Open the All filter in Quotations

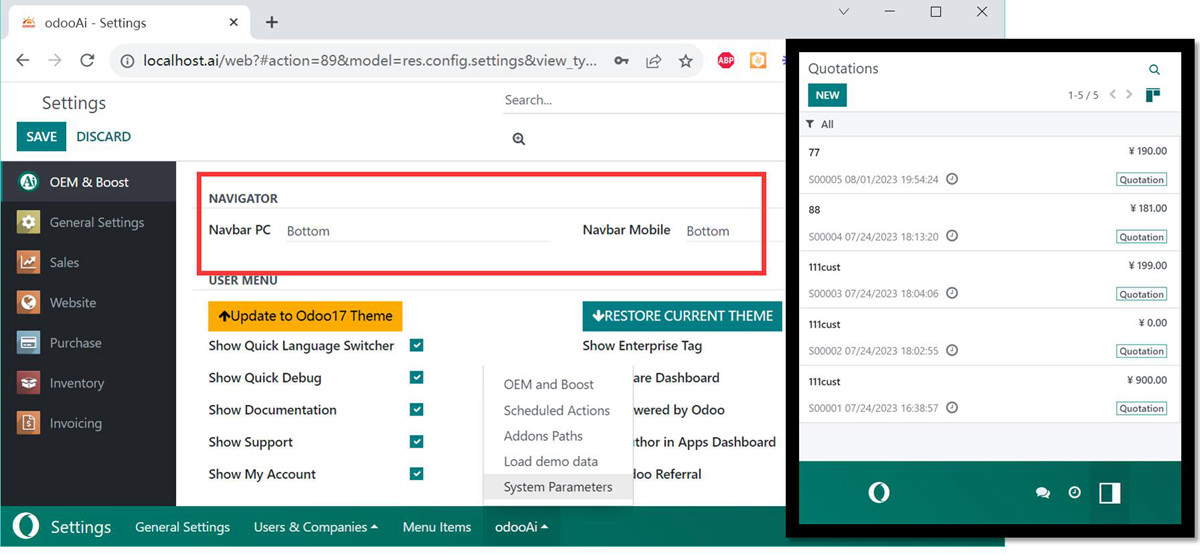click(x=820, y=124)
